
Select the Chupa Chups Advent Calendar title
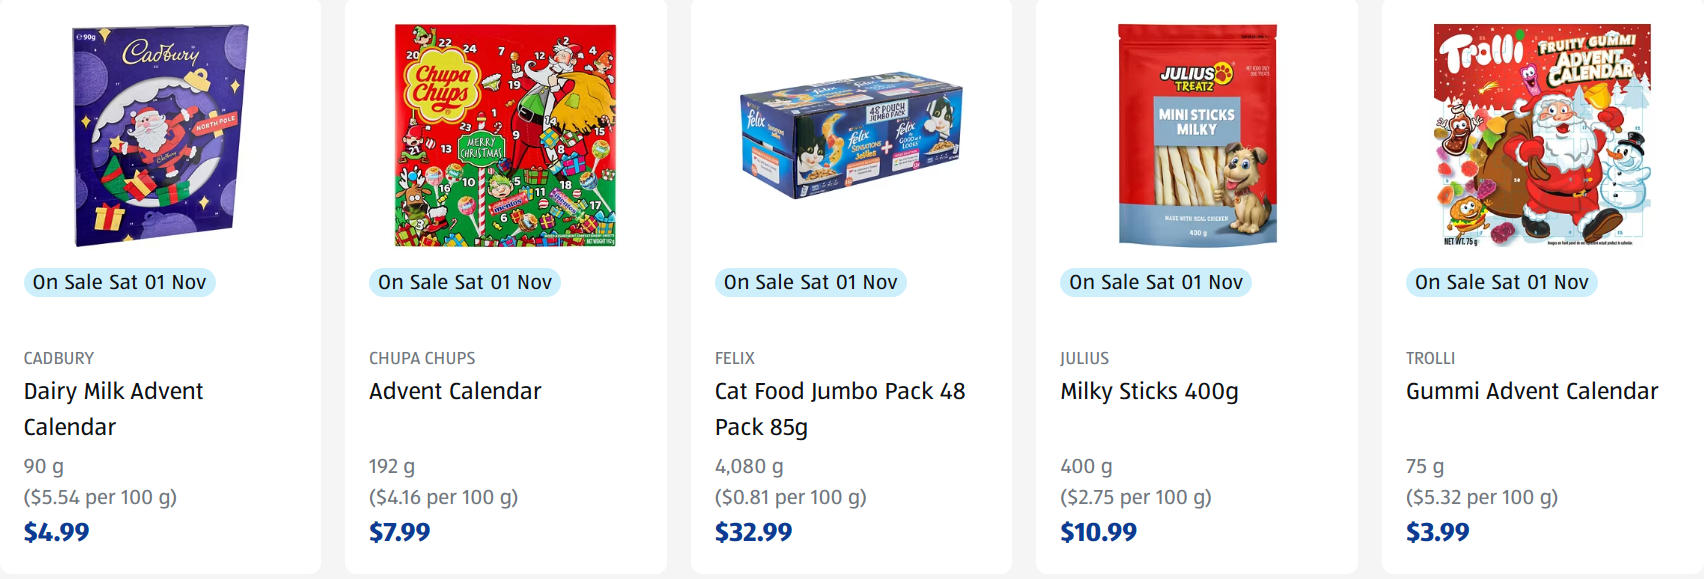click(x=455, y=391)
